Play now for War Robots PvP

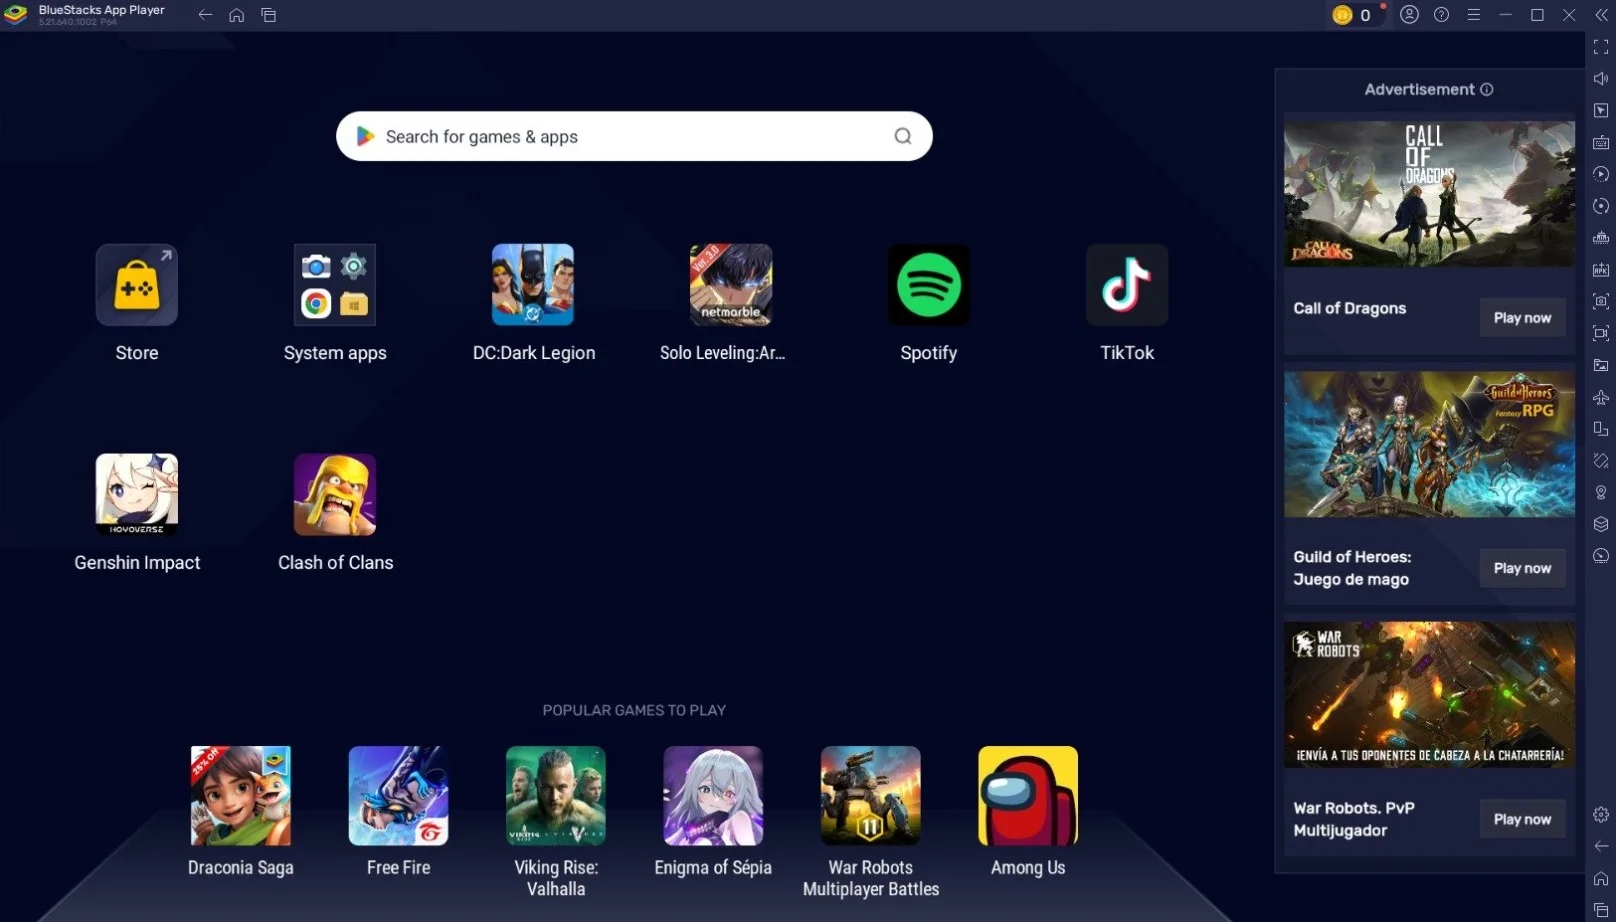pos(1522,819)
